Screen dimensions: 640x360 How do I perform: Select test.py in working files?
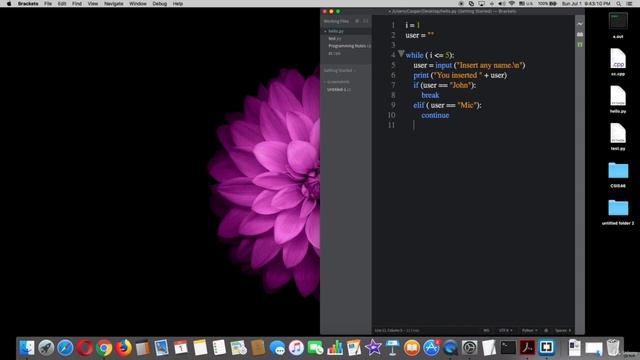(335, 38)
